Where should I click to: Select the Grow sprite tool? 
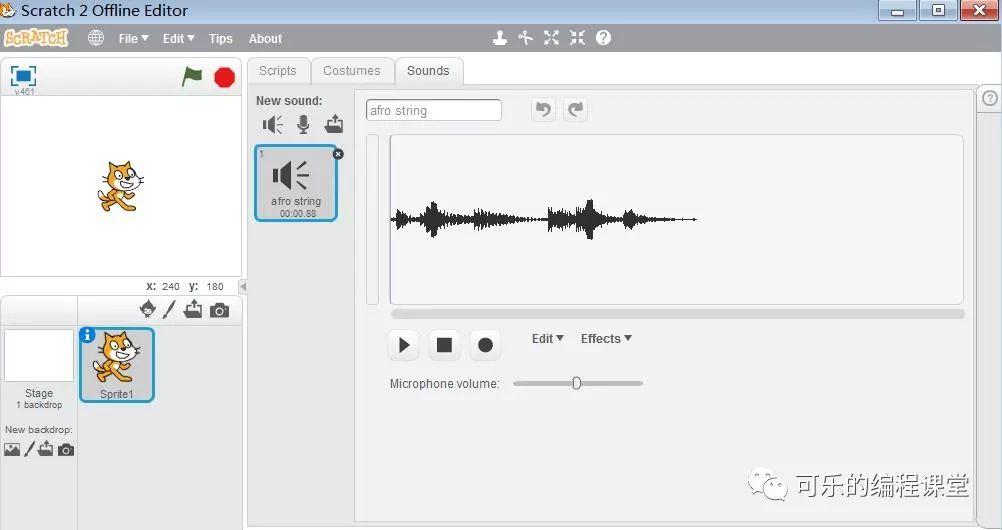point(551,38)
